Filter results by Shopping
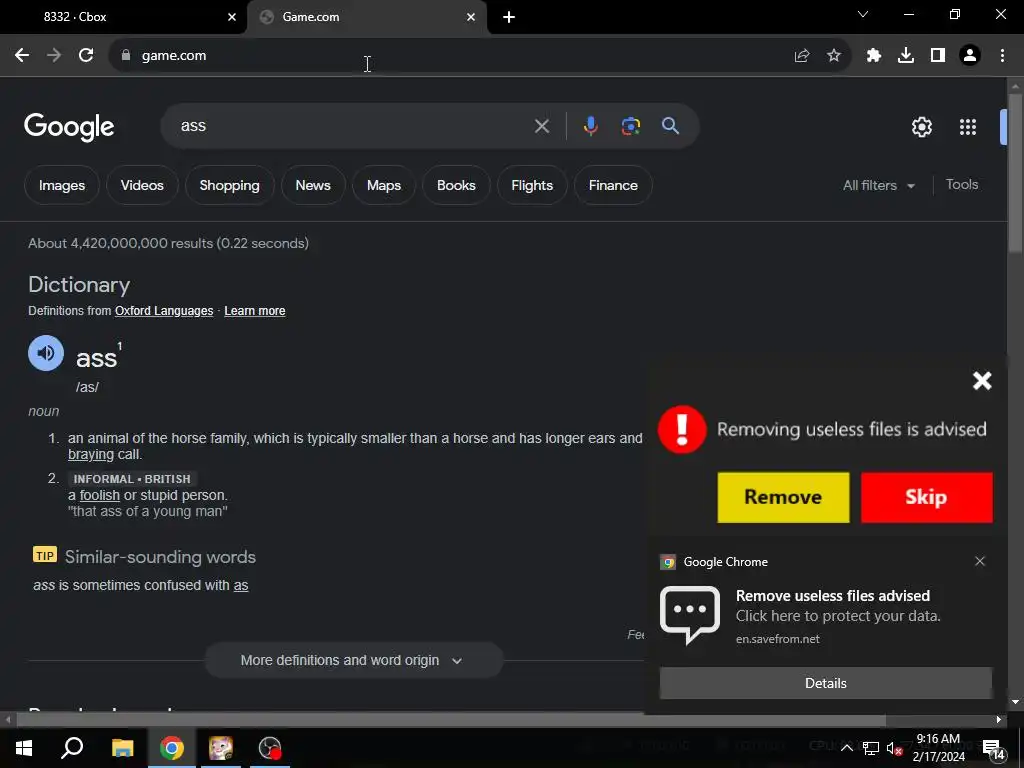The height and width of the screenshot is (768, 1024). click(229, 185)
